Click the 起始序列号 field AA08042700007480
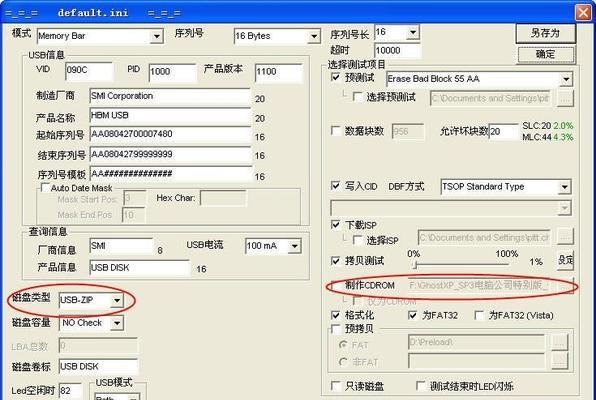 (170, 134)
